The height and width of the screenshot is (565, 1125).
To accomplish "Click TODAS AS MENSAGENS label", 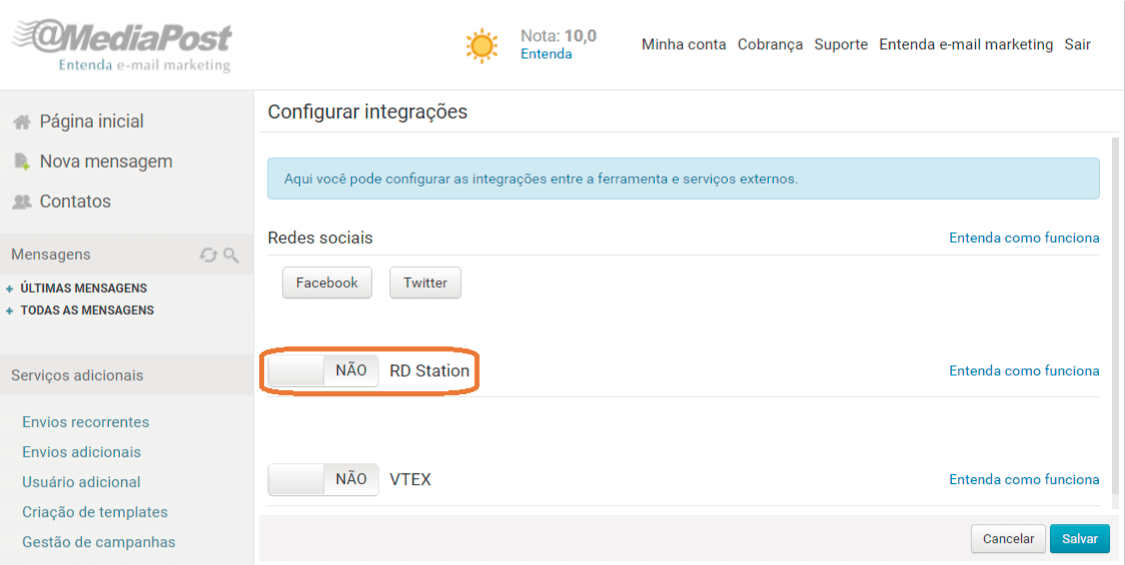I will pyautogui.click(x=88, y=311).
